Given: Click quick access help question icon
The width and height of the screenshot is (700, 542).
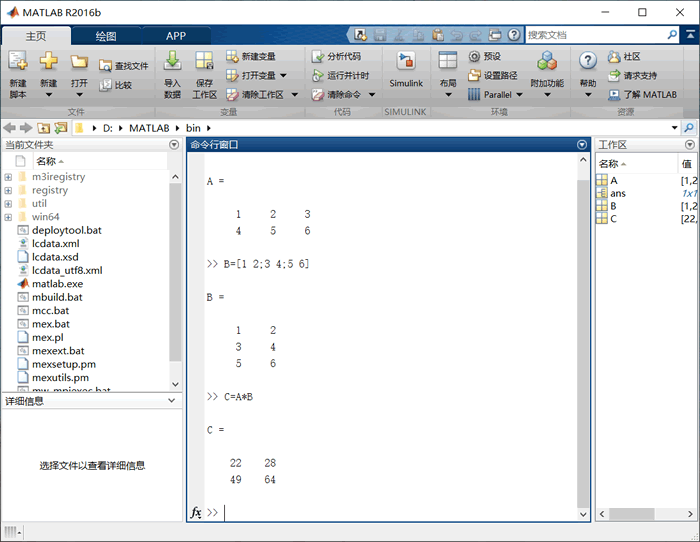Looking at the screenshot, I should (514, 35).
